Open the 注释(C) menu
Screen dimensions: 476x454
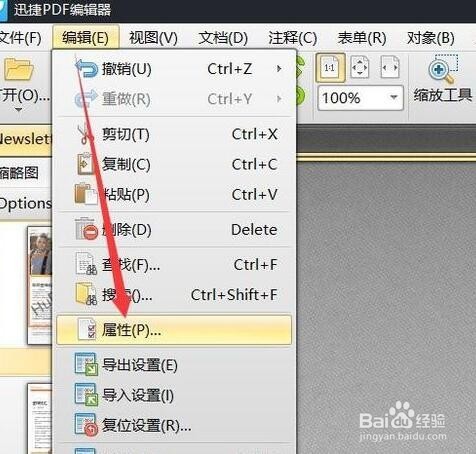pos(293,38)
